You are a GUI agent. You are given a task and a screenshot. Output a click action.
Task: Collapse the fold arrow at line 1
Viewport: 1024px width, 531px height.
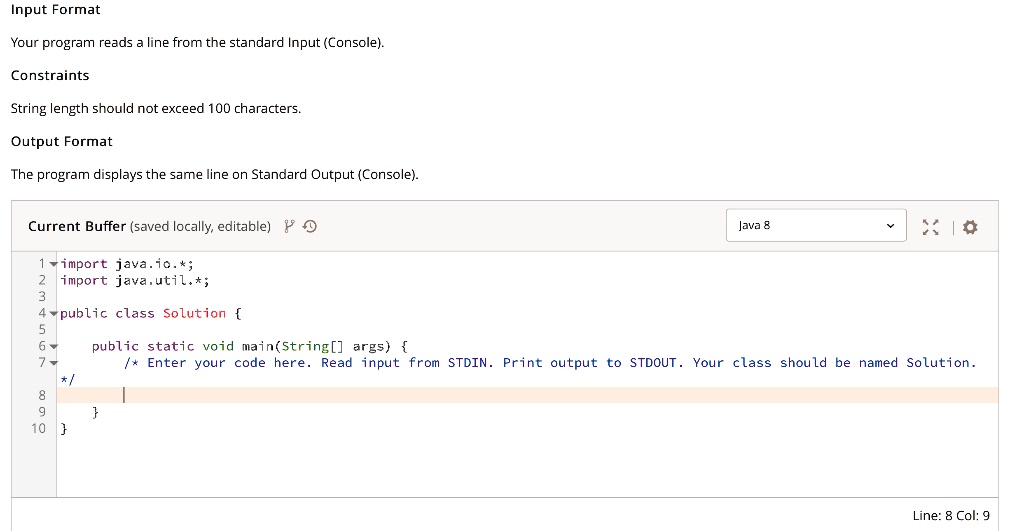click(x=54, y=264)
